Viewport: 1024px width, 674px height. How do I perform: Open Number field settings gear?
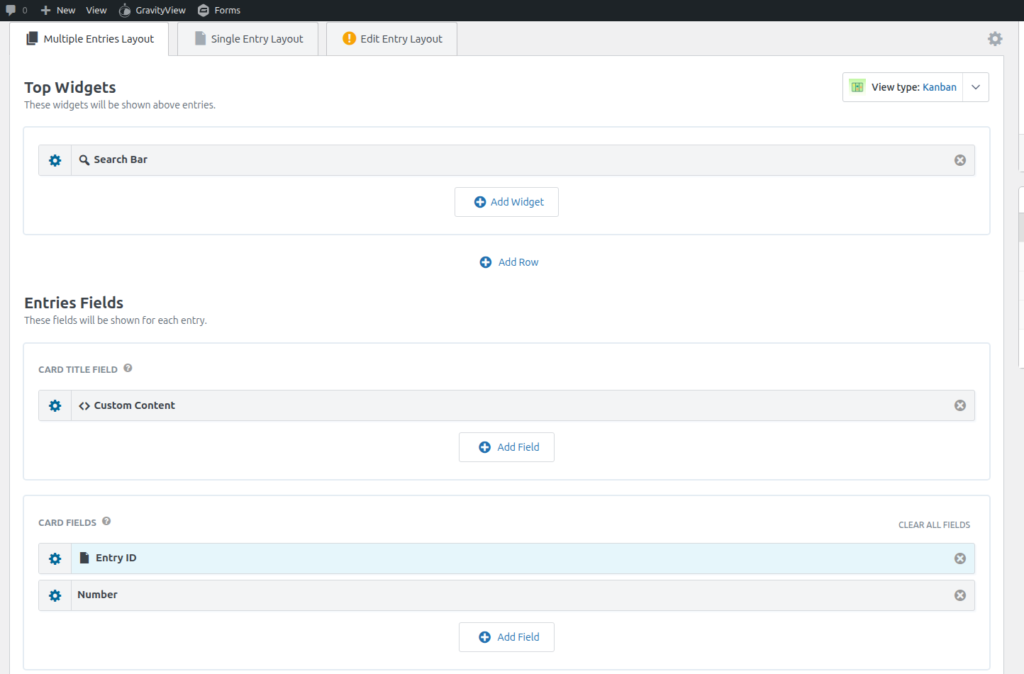(x=55, y=595)
